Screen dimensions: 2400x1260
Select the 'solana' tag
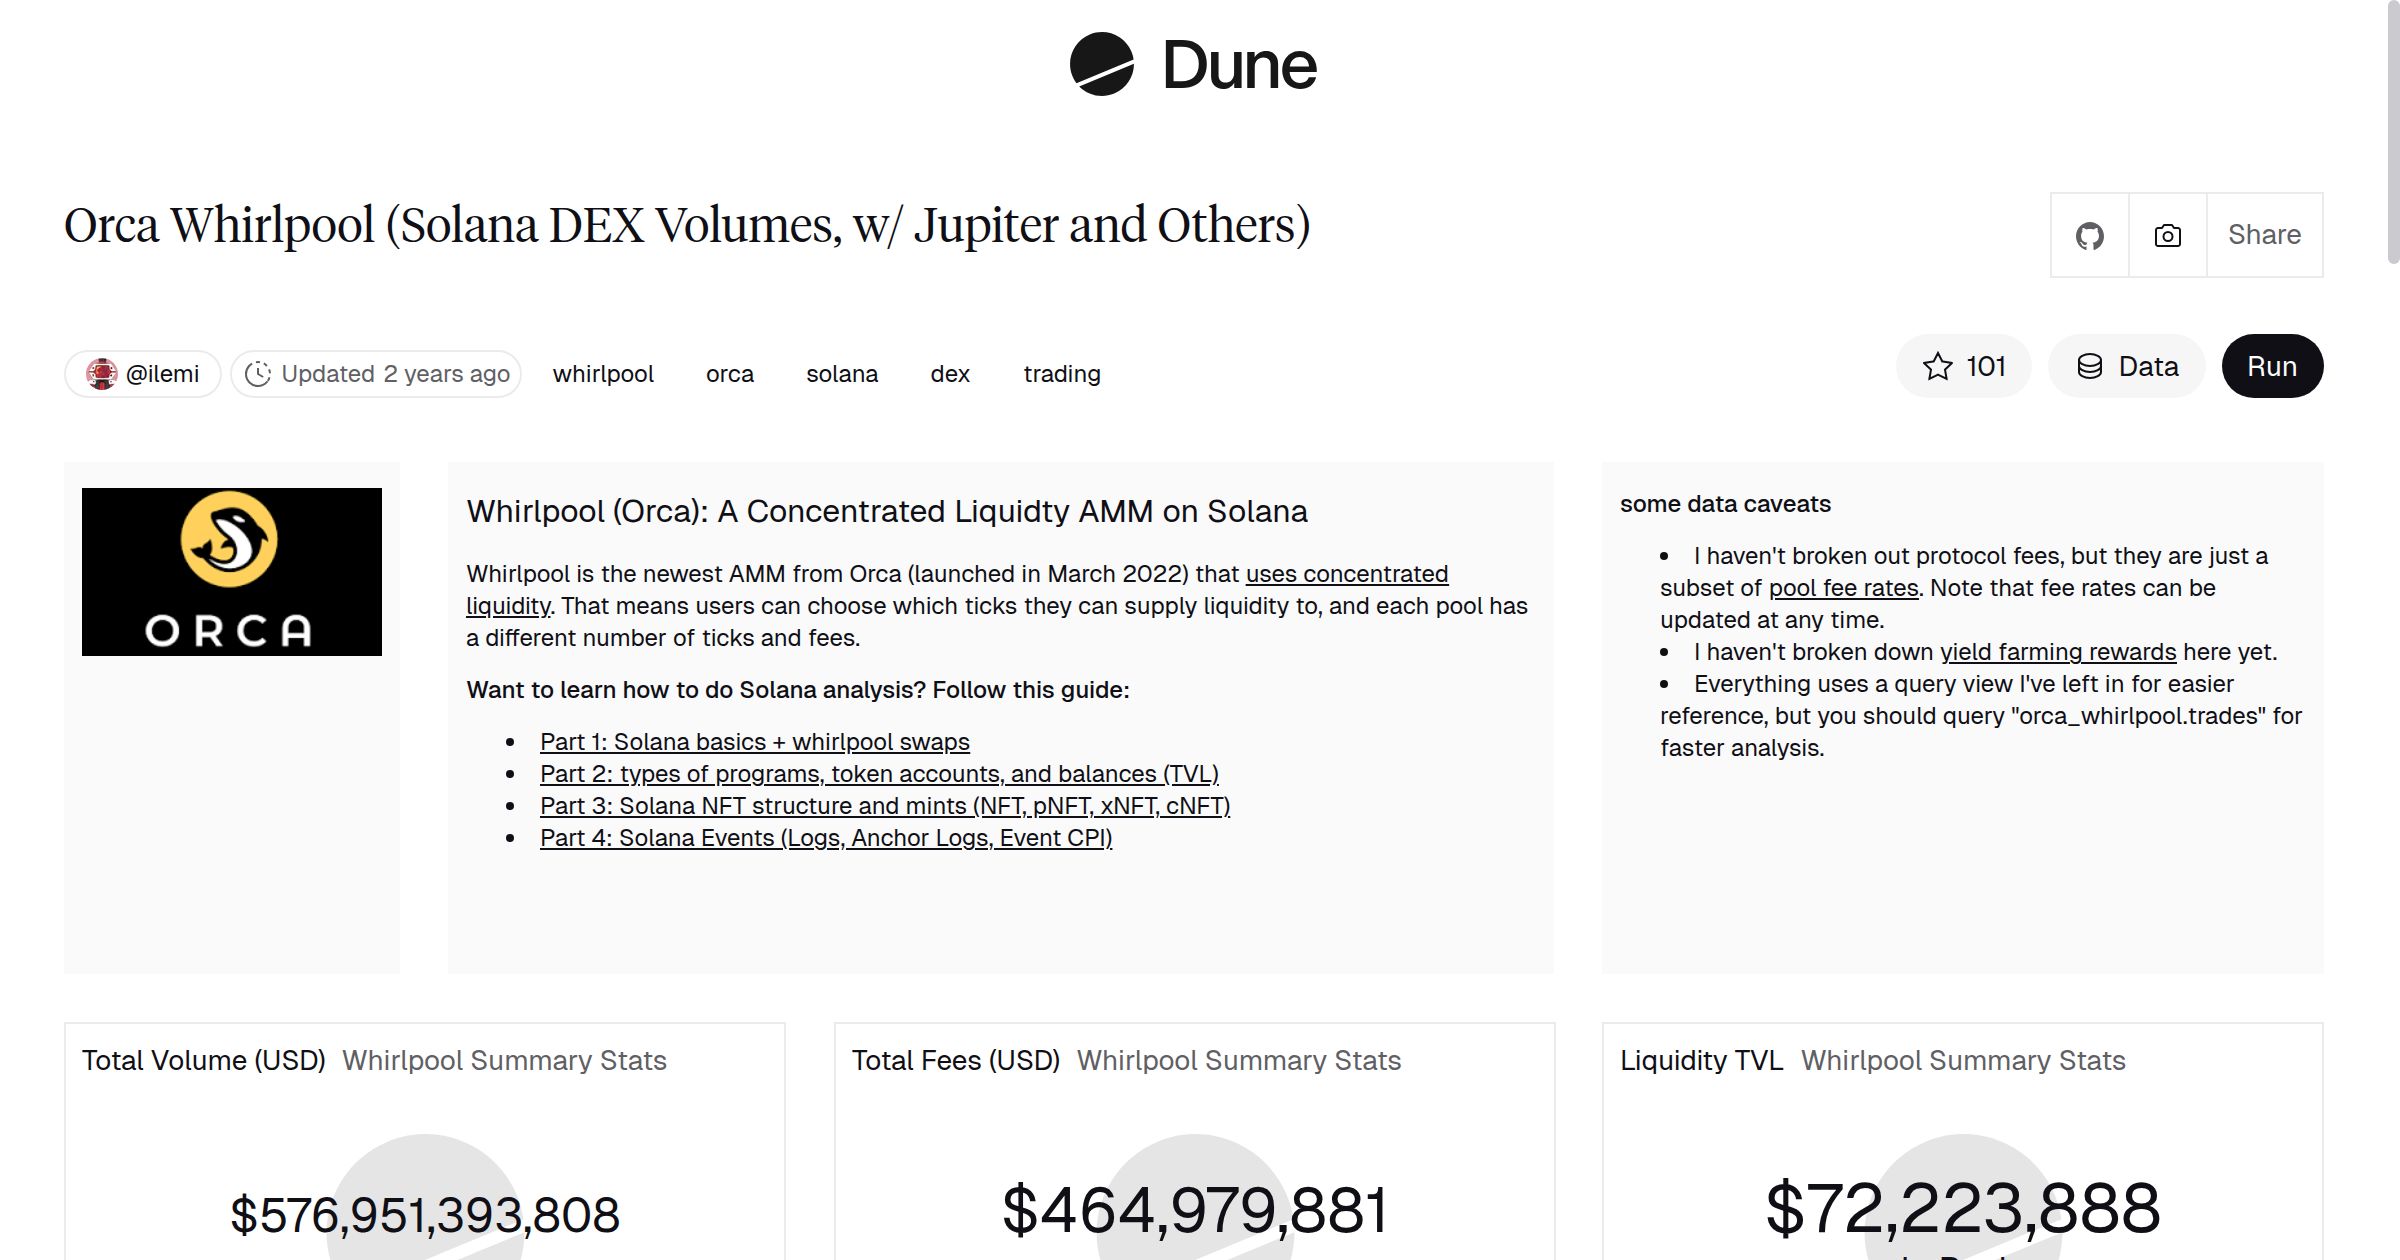click(x=841, y=373)
